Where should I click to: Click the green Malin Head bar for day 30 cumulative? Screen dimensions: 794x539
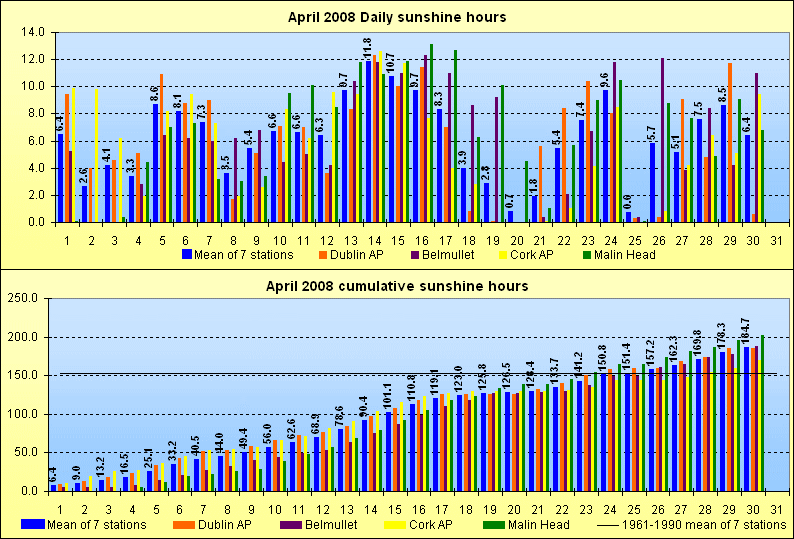(x=763, y=413)
